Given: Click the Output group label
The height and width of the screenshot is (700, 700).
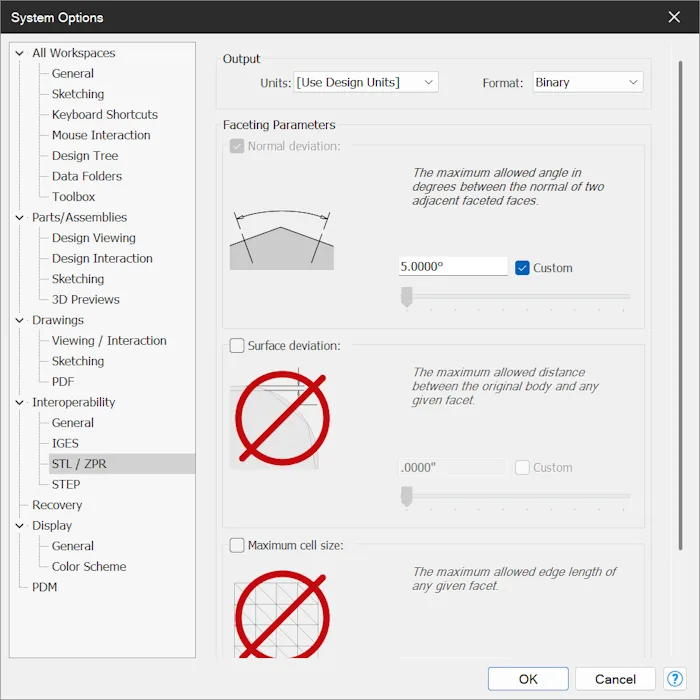Looking at the screenshot, I should click(x=241, y=59).
